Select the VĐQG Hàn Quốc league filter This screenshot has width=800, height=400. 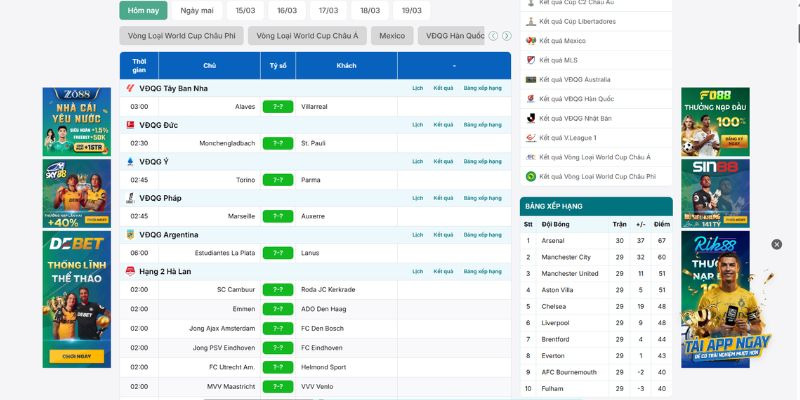tap(455, 36)
